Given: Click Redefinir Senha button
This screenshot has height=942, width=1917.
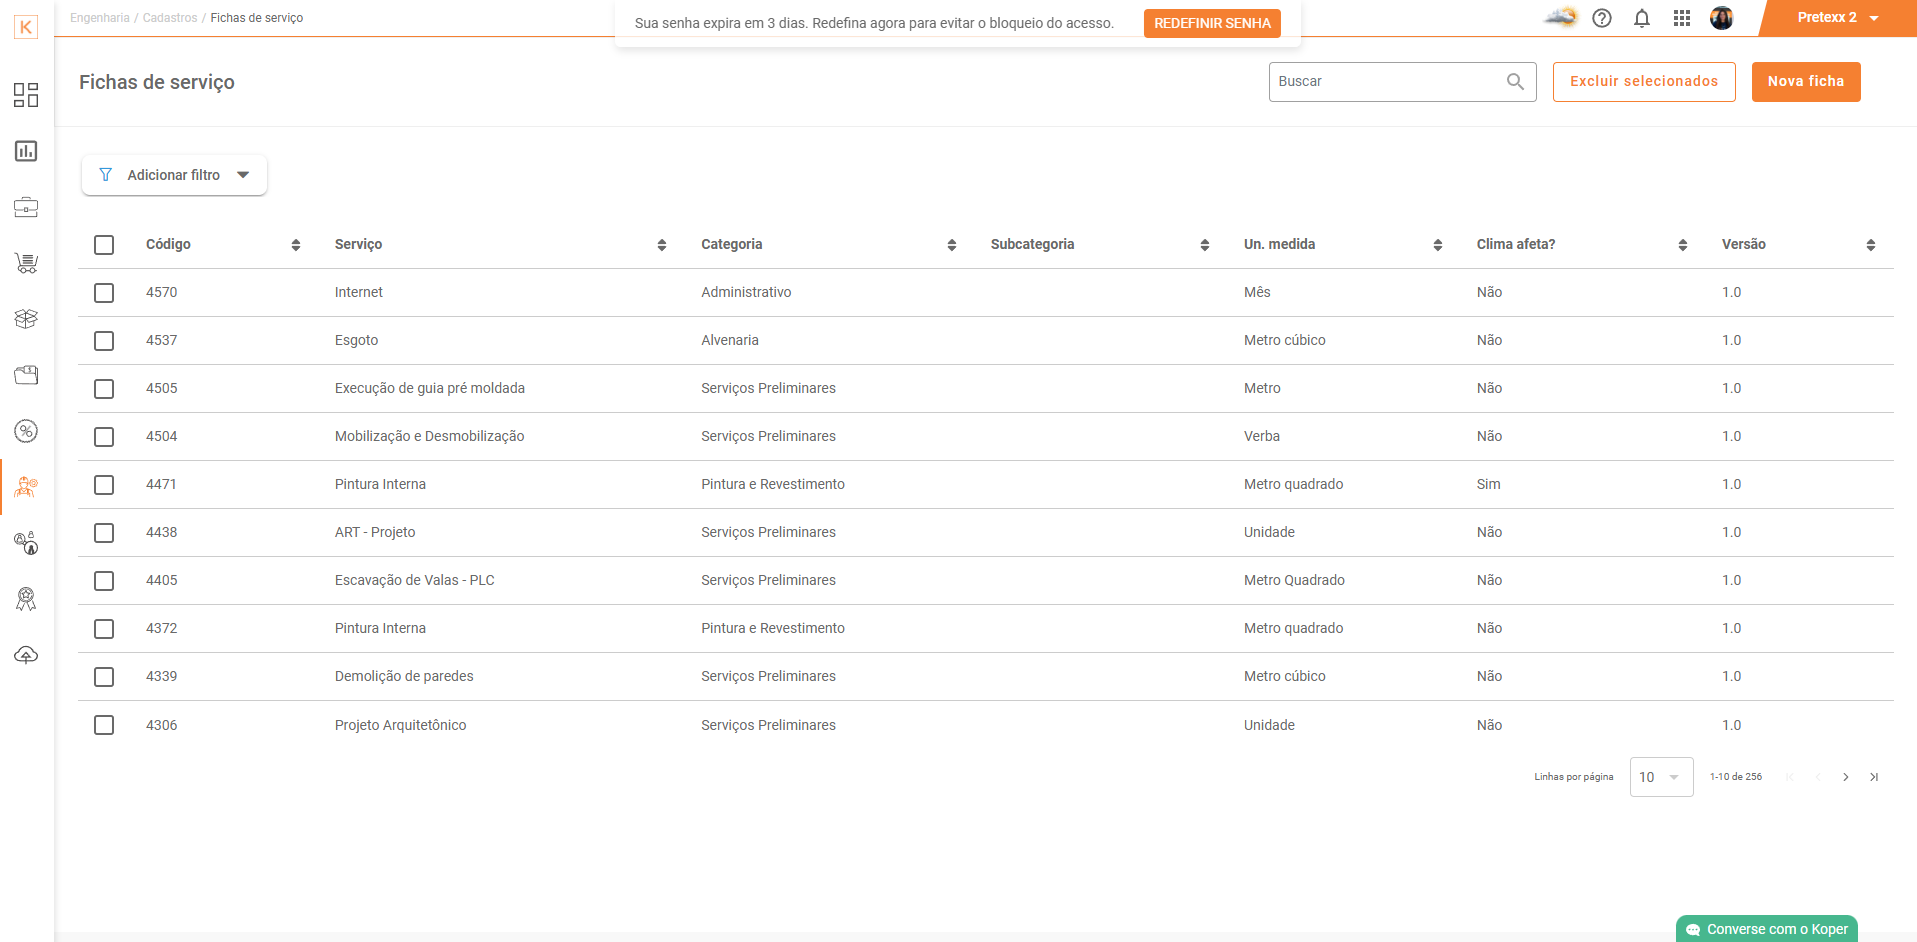Looking at the screenshot, I should click(1212, 23).
